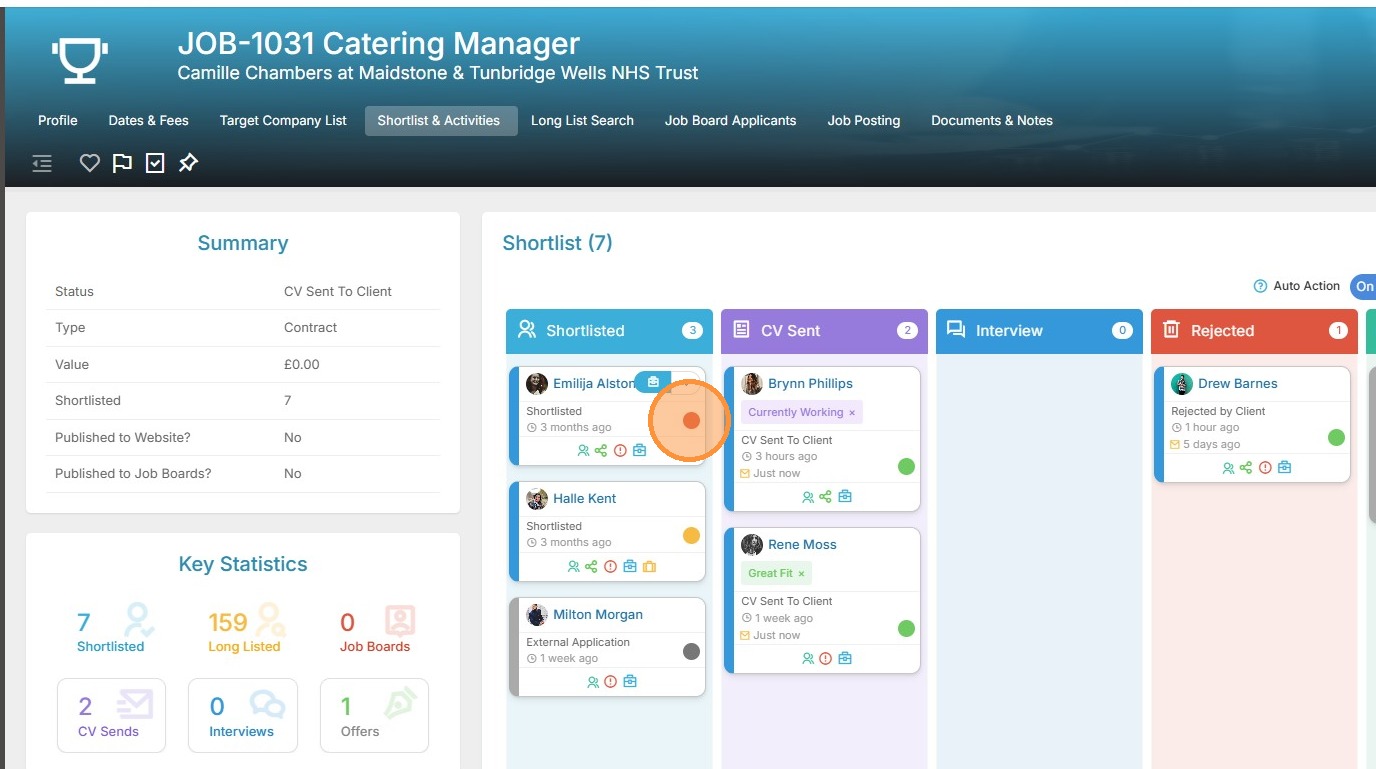Click briefcase icon on Milton Morgan's card
The image size is (1376, 769).
[630, 682]
